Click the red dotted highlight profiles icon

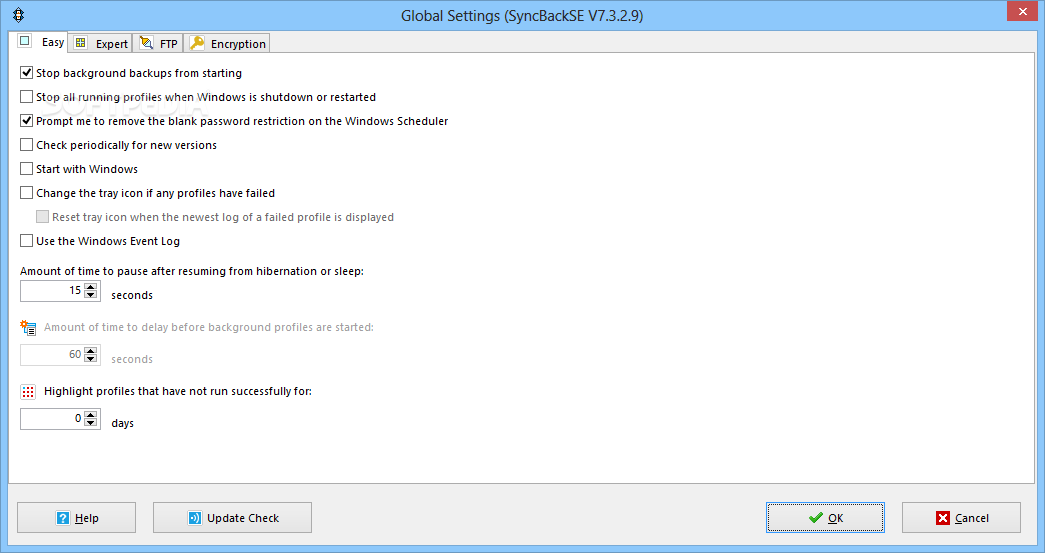point(28,391)
